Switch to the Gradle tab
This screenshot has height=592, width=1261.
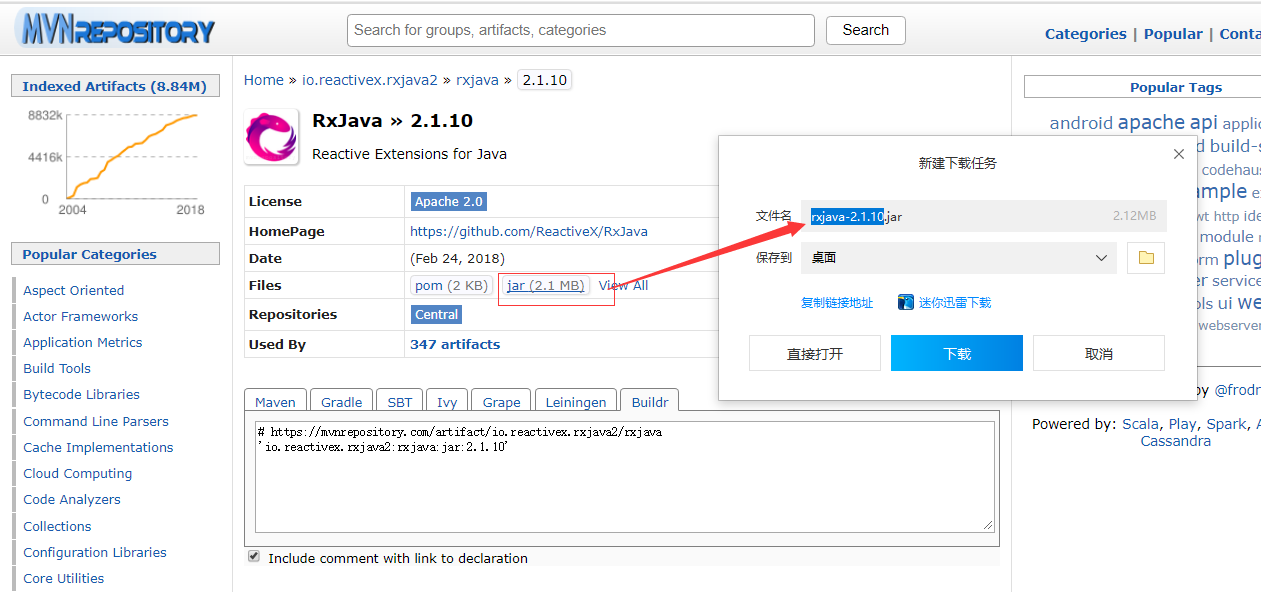click(x=341, y=402)
